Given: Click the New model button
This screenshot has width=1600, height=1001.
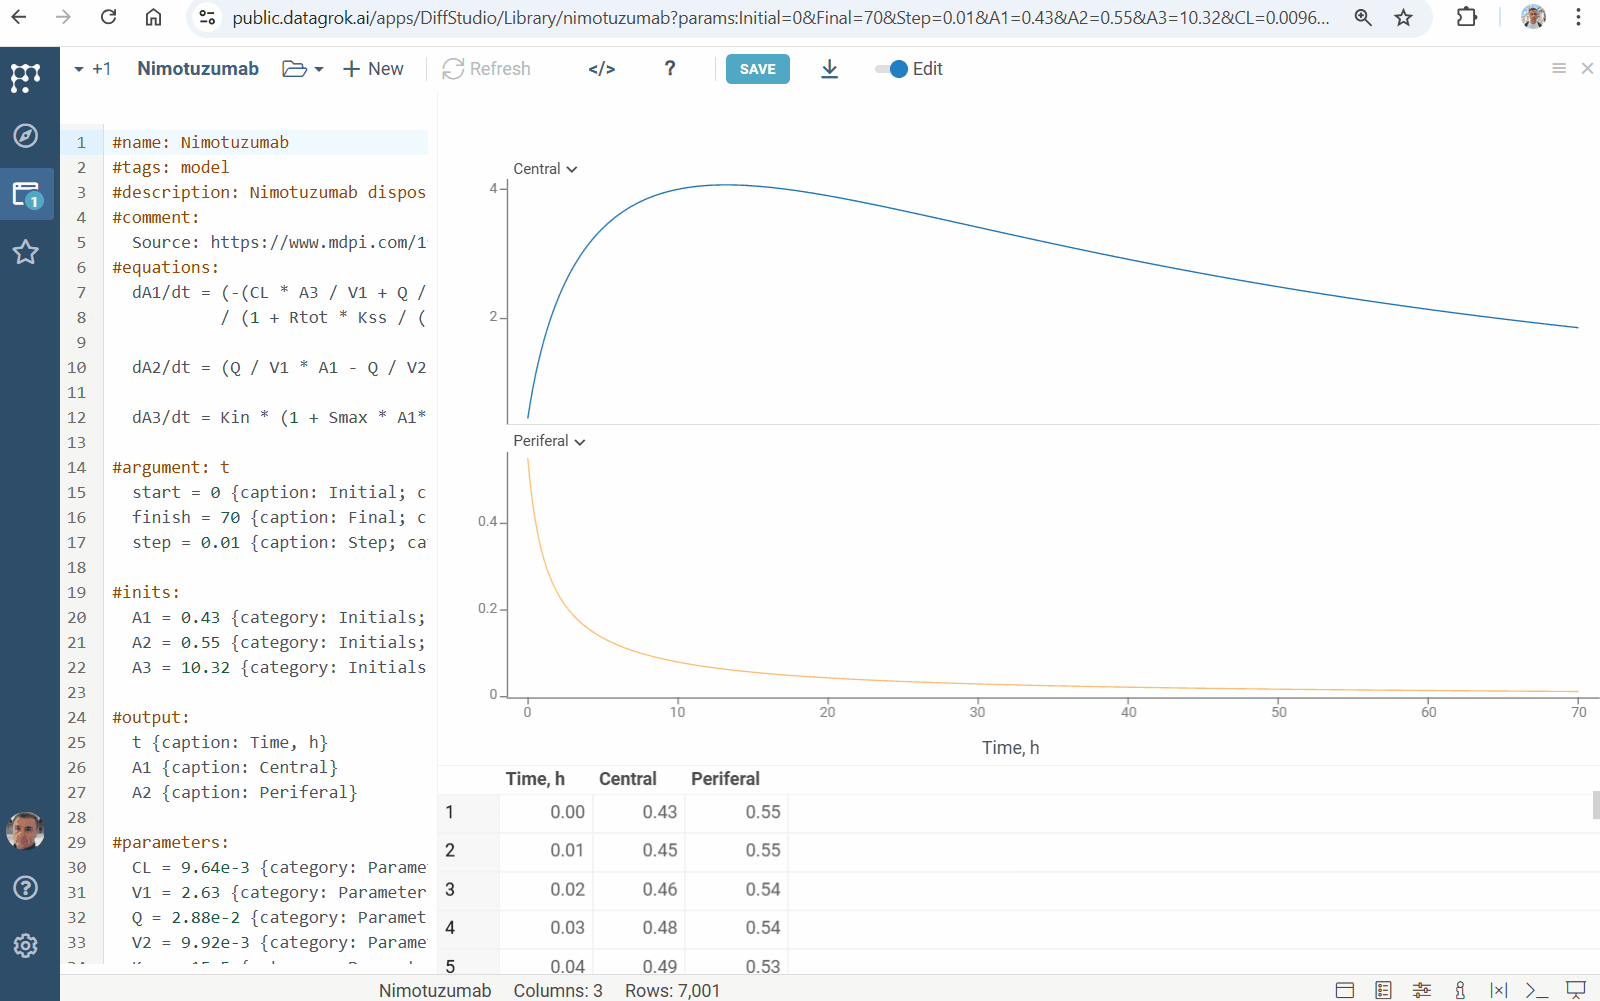Looking at the screenshot, I should [373, 69].
